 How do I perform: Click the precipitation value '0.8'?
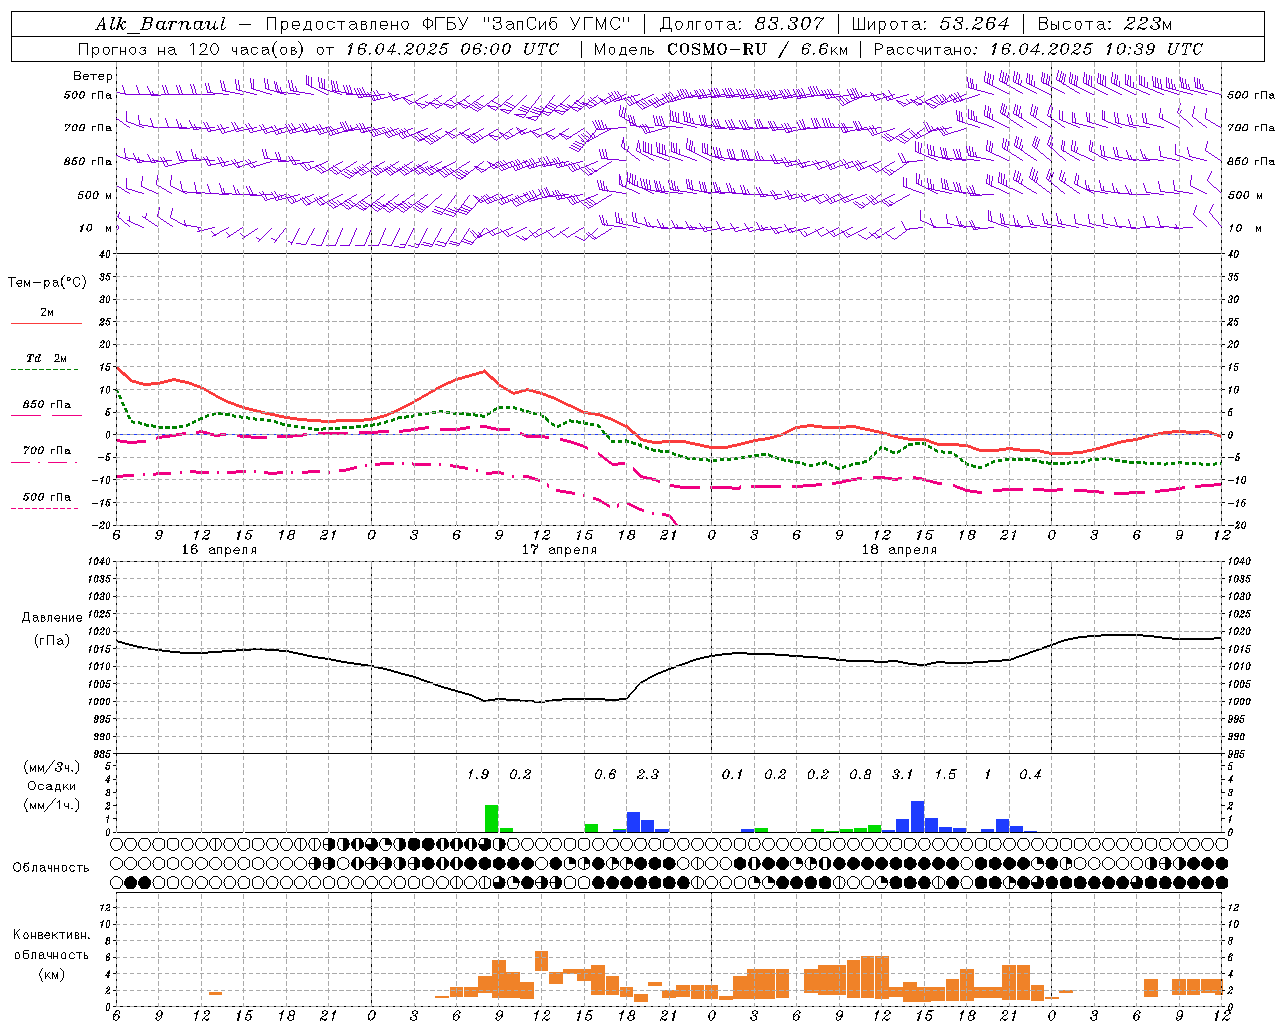pos(860,775)
